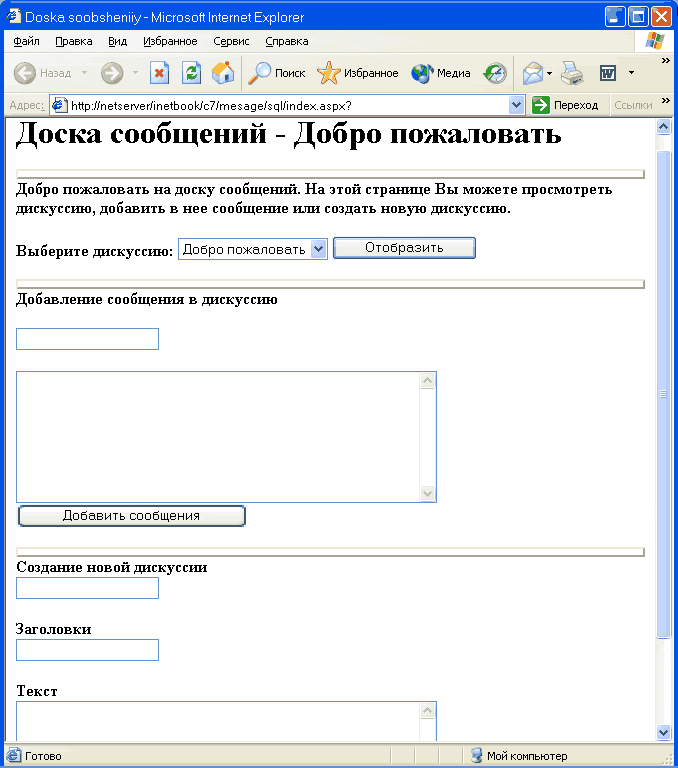Click the message author field under Добавление сообщения
The image size is (678, 768).
coord(87,339)
